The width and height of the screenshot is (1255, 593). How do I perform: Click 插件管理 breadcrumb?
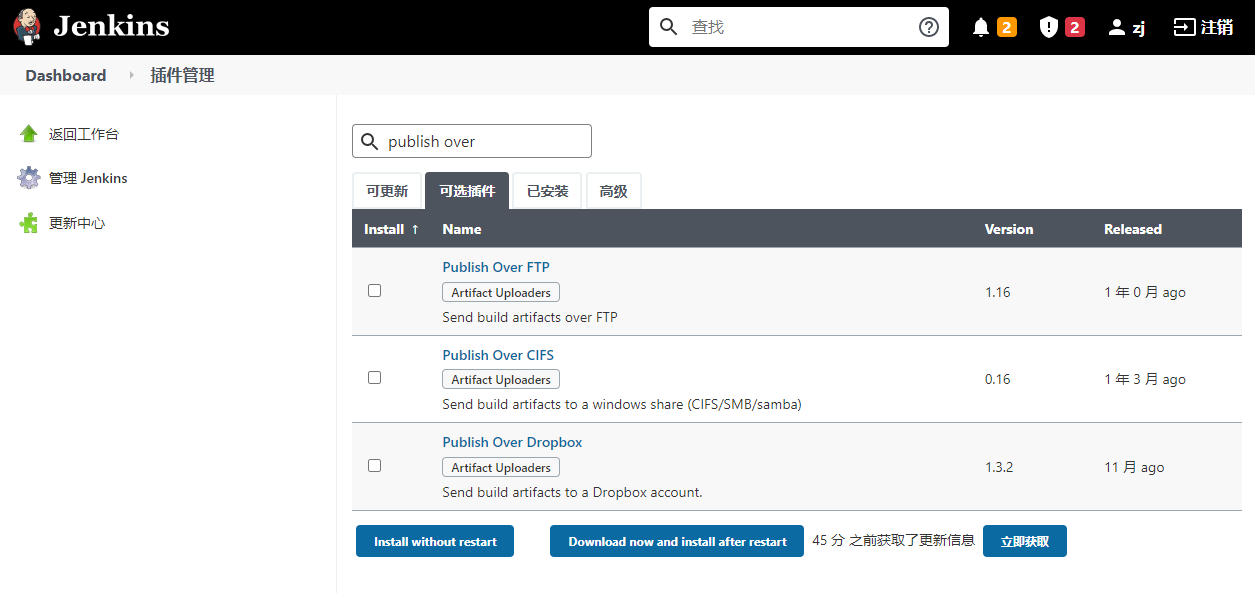click(x=182, y=75)
